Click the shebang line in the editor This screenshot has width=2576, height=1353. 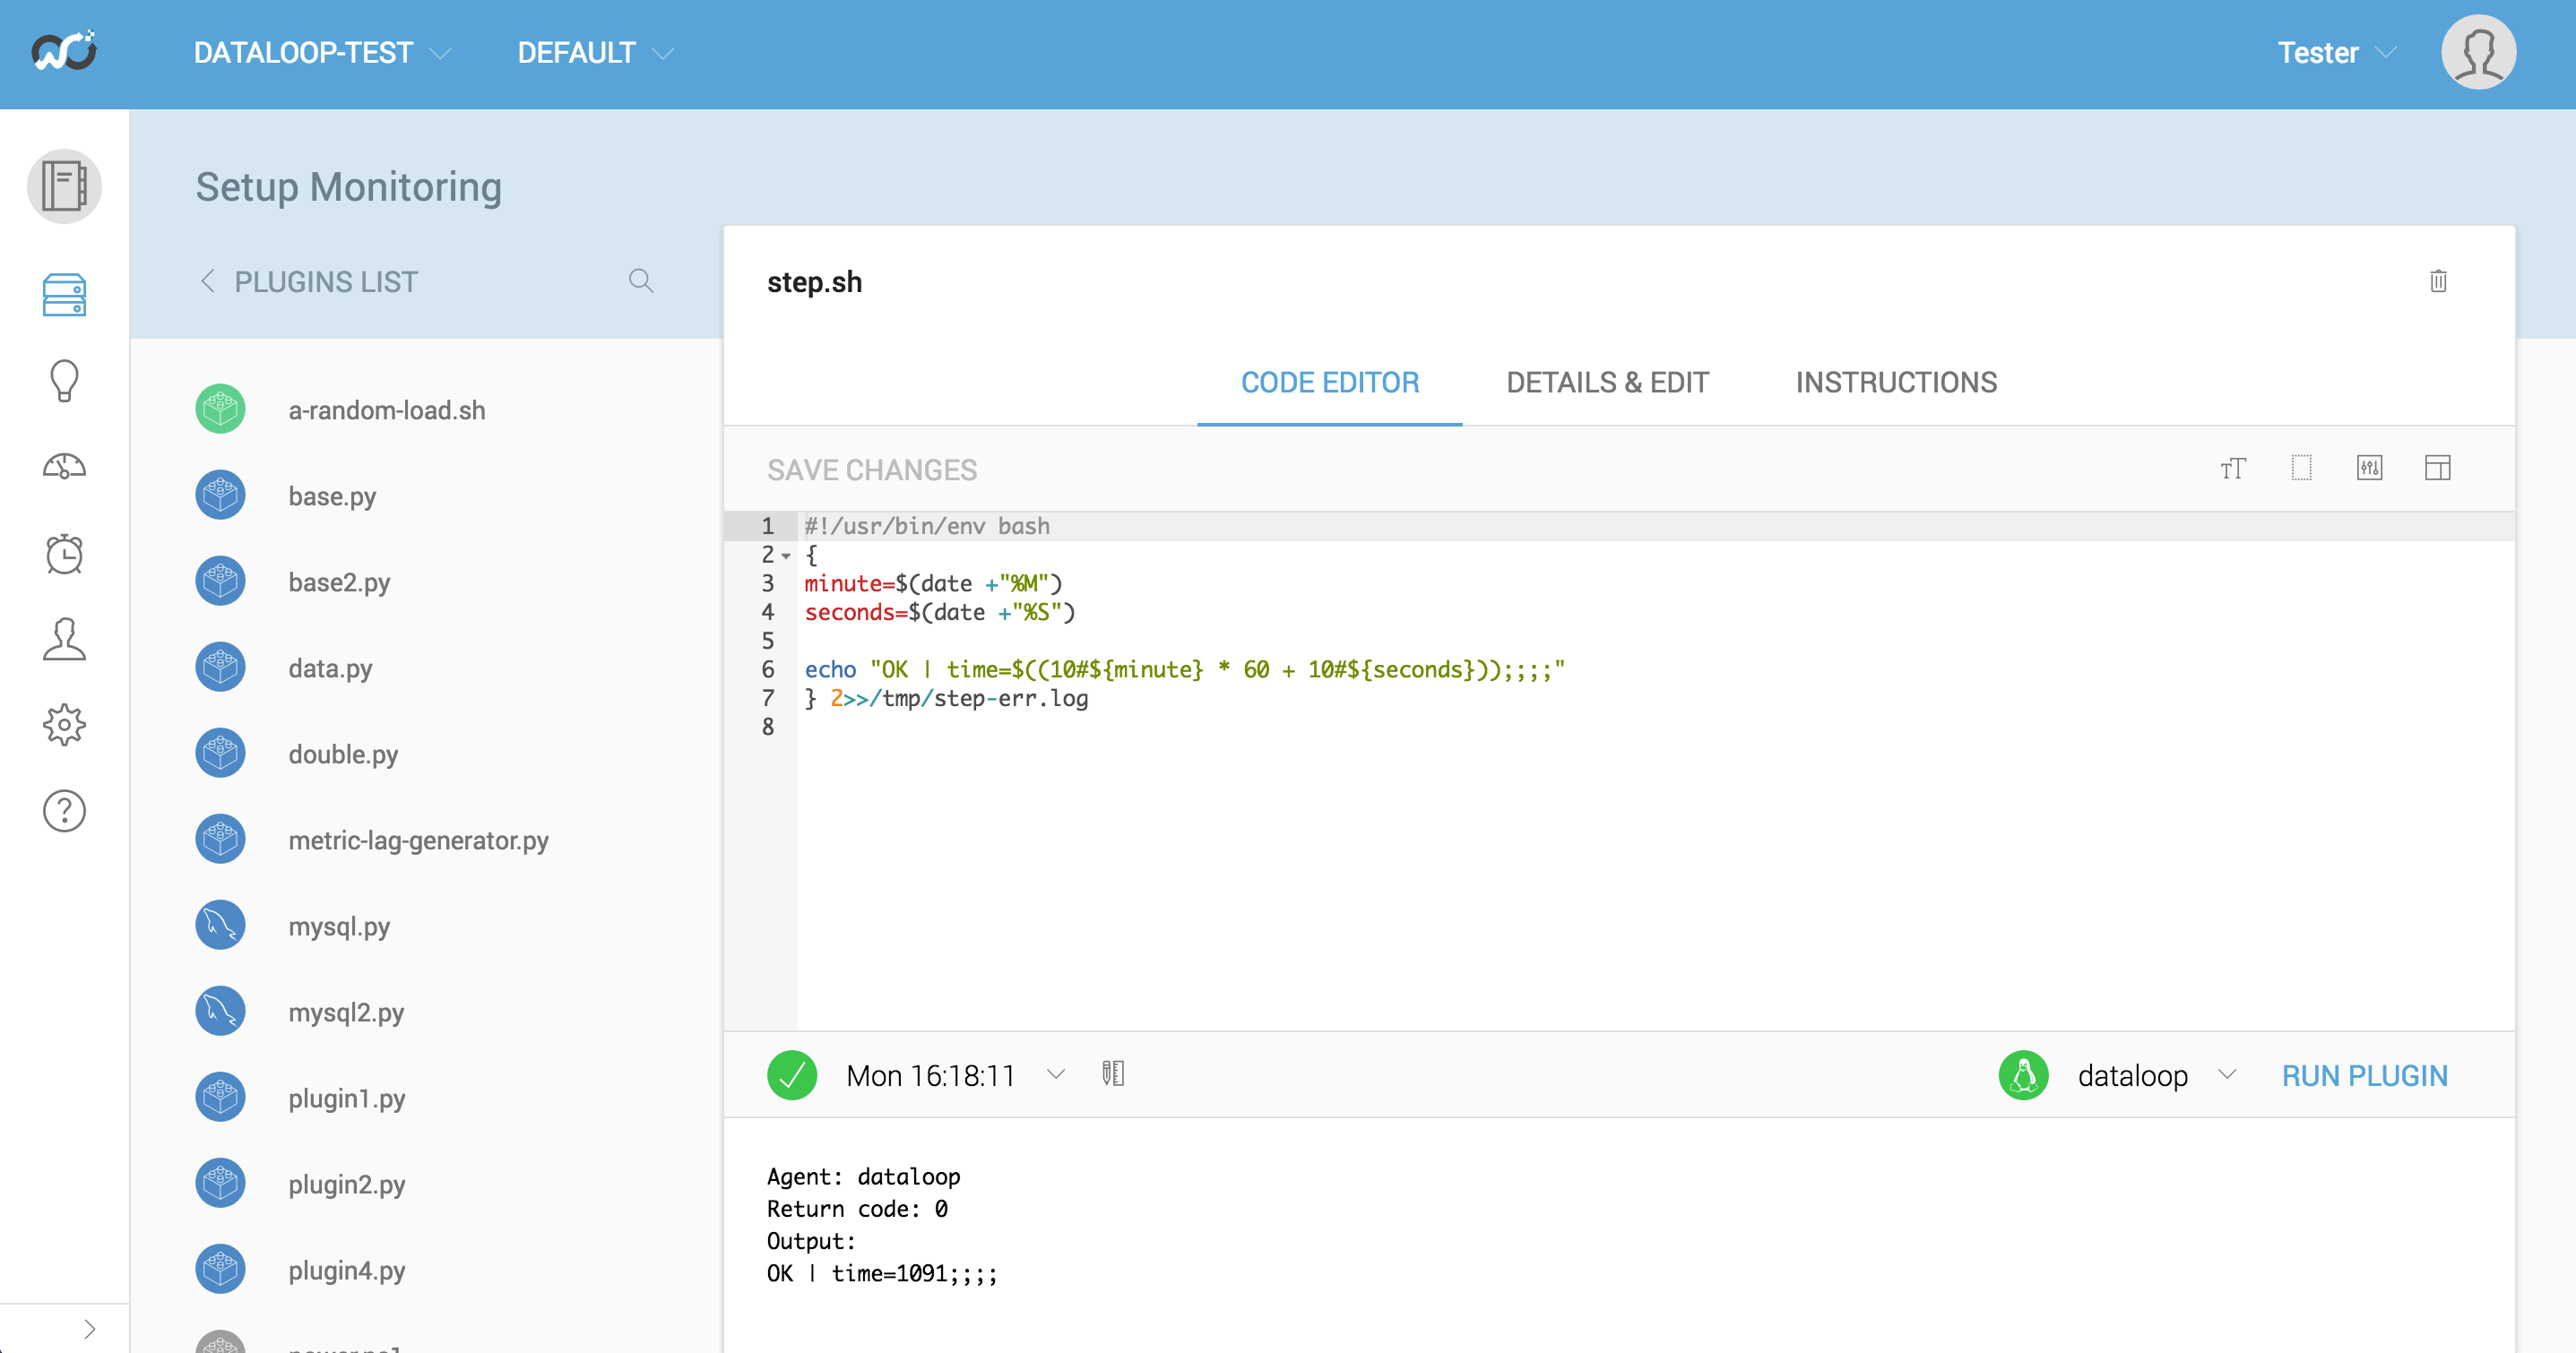coord(927,526)
